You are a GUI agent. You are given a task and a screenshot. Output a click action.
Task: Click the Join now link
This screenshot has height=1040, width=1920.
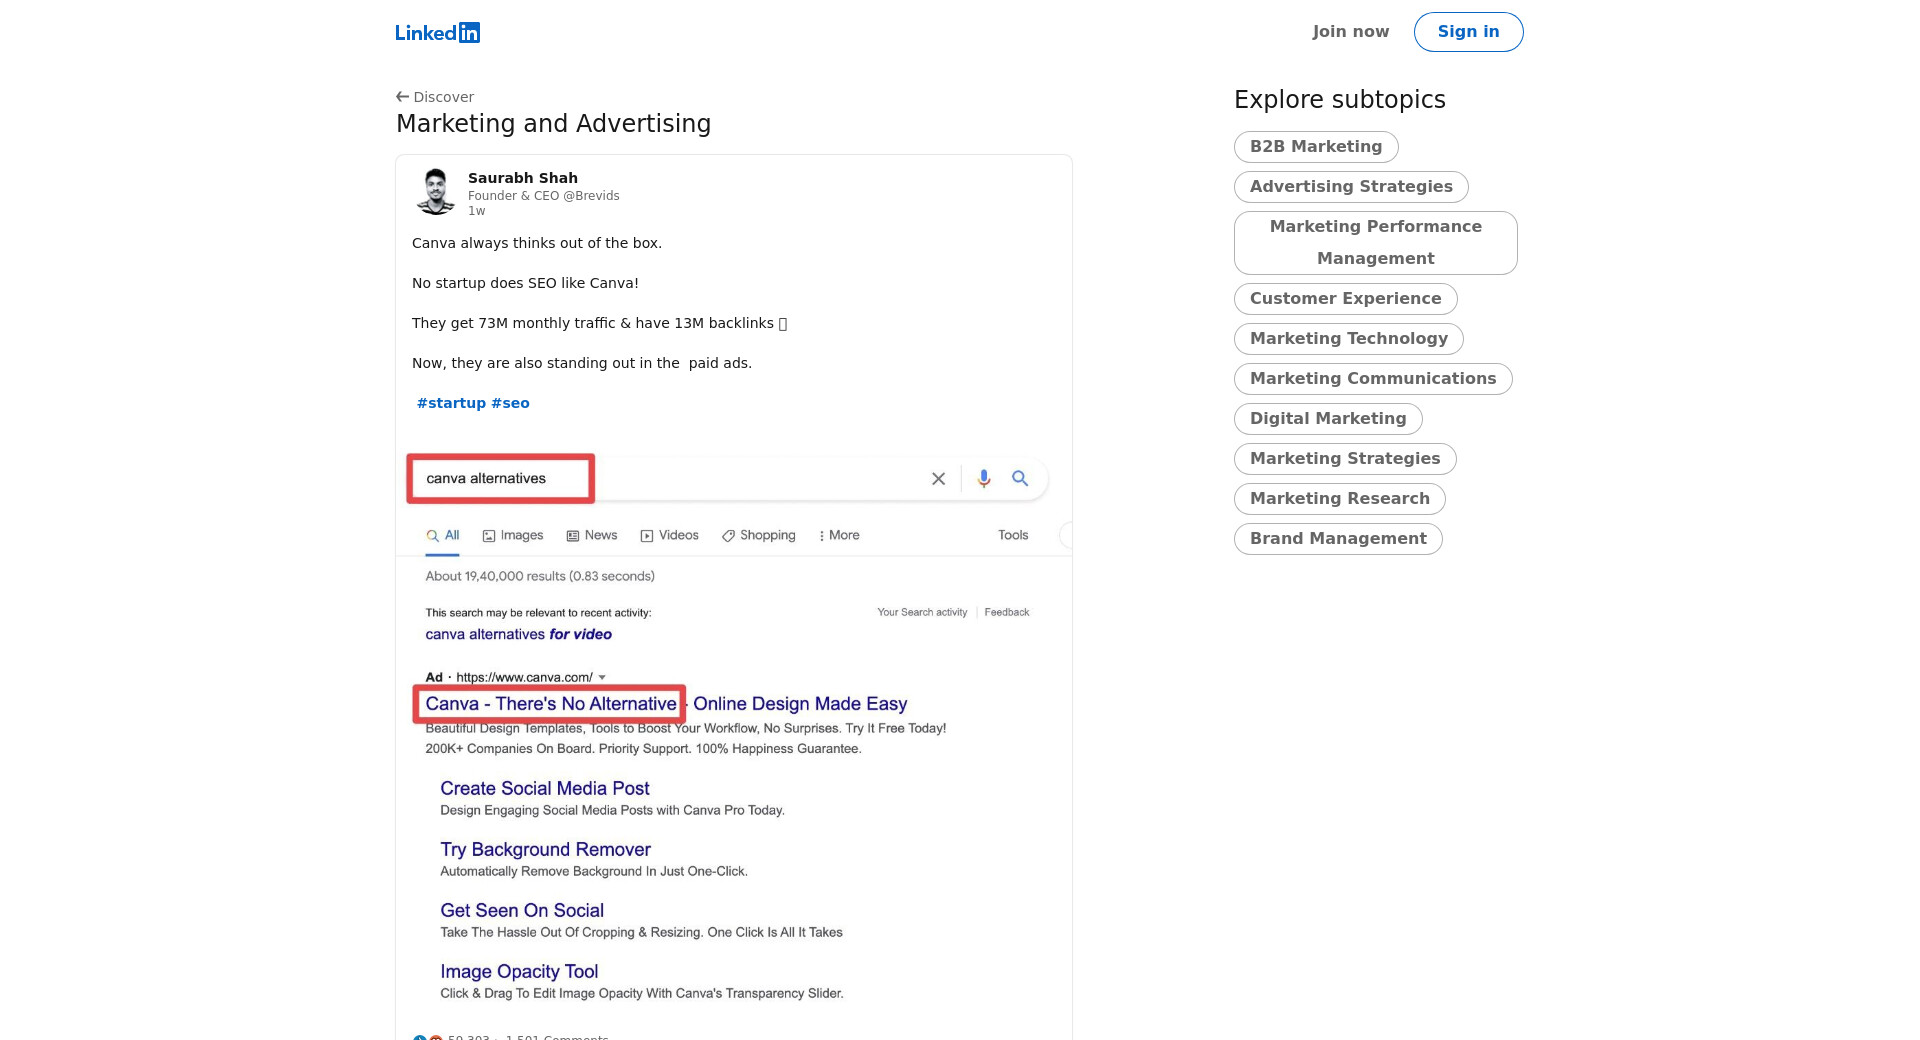(1350, 32)
